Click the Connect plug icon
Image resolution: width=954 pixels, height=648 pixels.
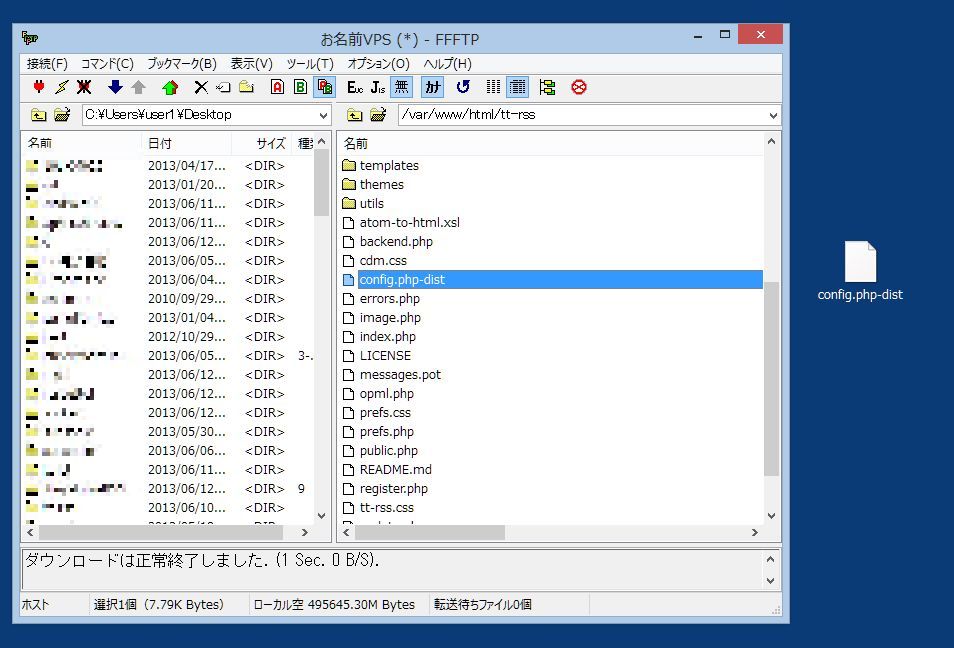(x=39, y=87)
